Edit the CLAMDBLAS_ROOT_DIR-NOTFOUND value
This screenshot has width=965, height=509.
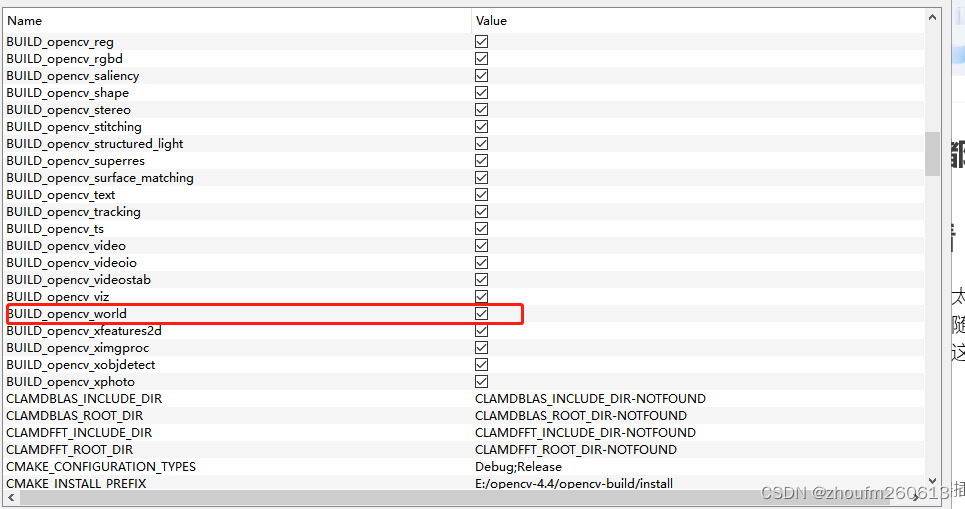coord(581,415)
